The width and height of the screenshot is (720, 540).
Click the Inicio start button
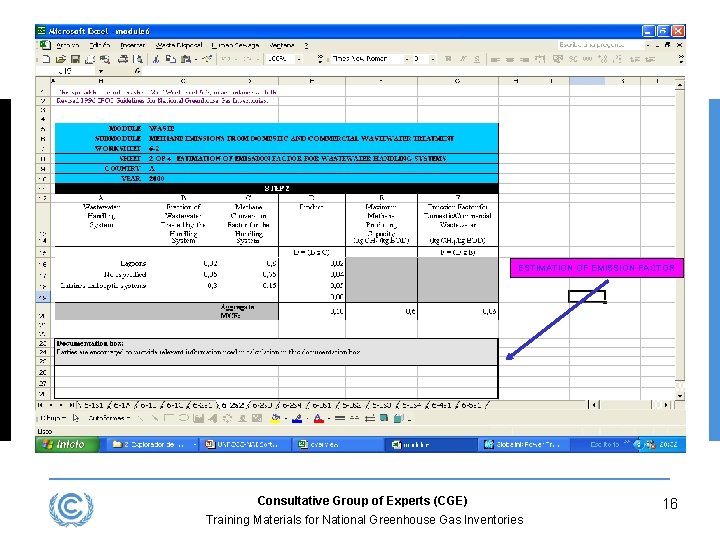[67, 444]
